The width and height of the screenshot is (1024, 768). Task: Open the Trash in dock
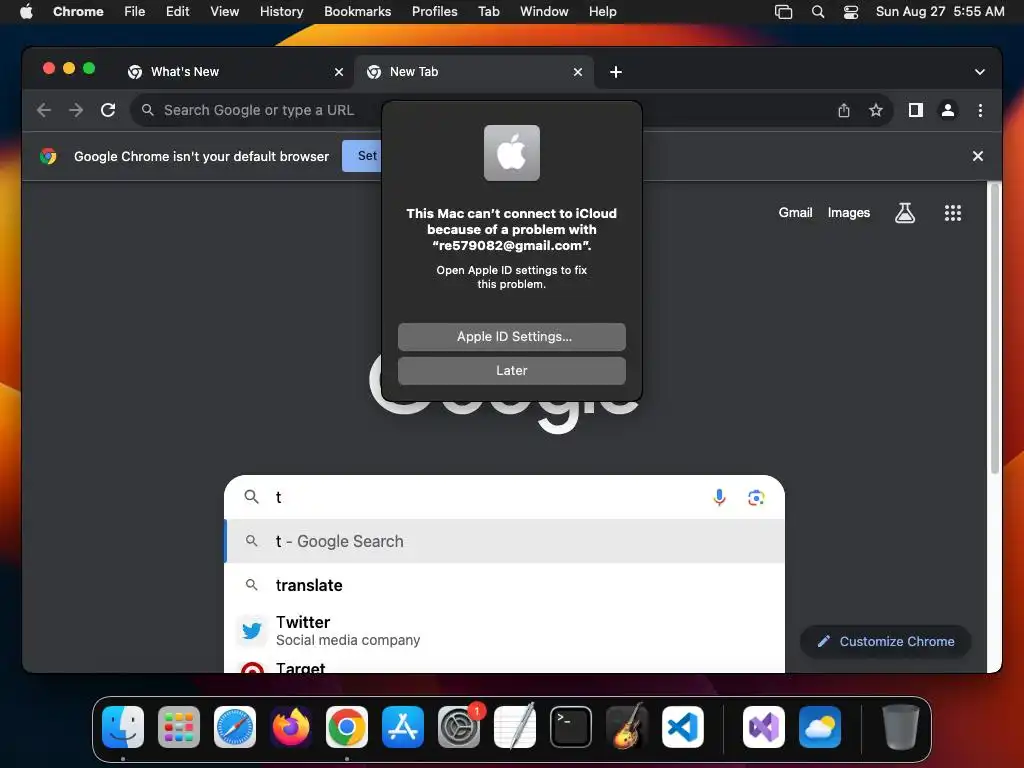tap(901, 727)
